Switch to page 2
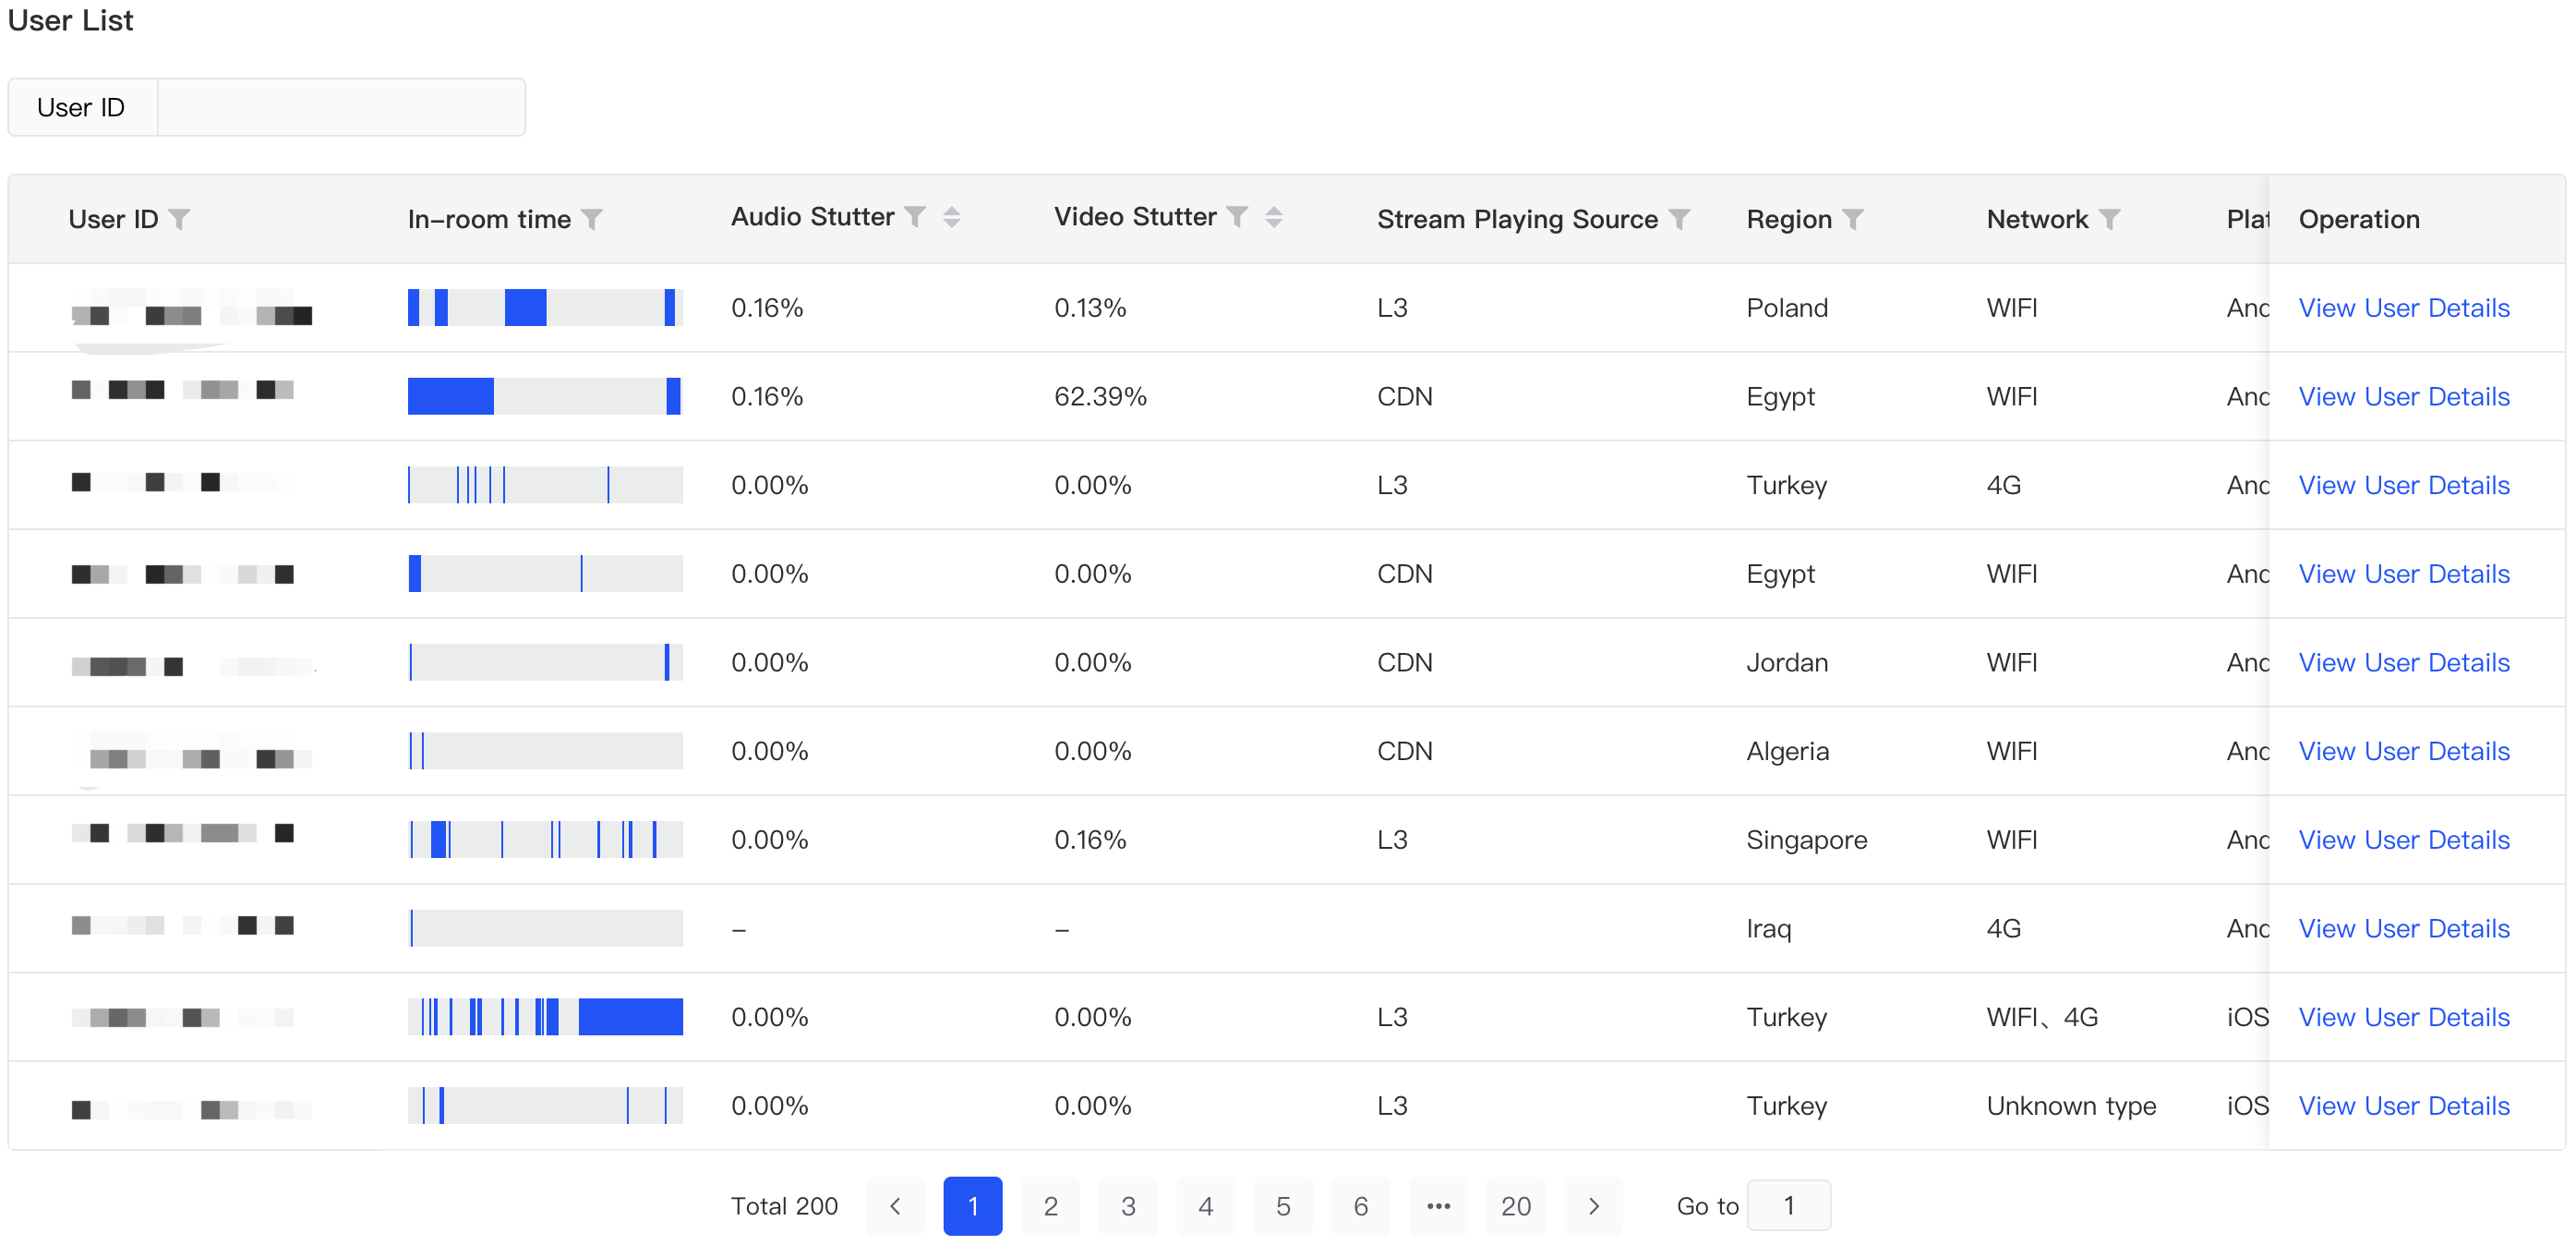This screenshot has width=2576, height=1245. point(1050,1206)
